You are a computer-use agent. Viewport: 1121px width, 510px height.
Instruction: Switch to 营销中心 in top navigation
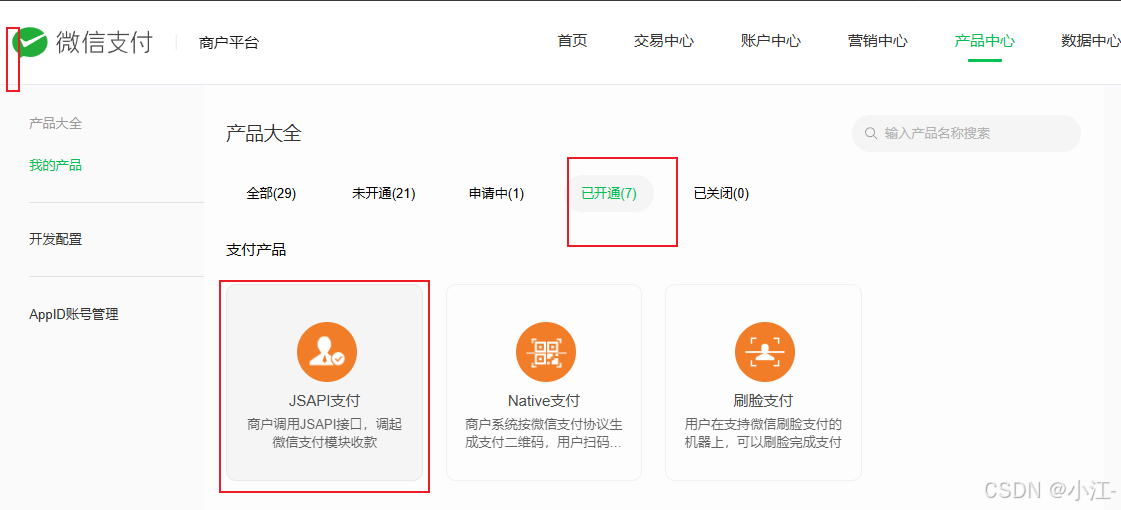tap(878, 41)
